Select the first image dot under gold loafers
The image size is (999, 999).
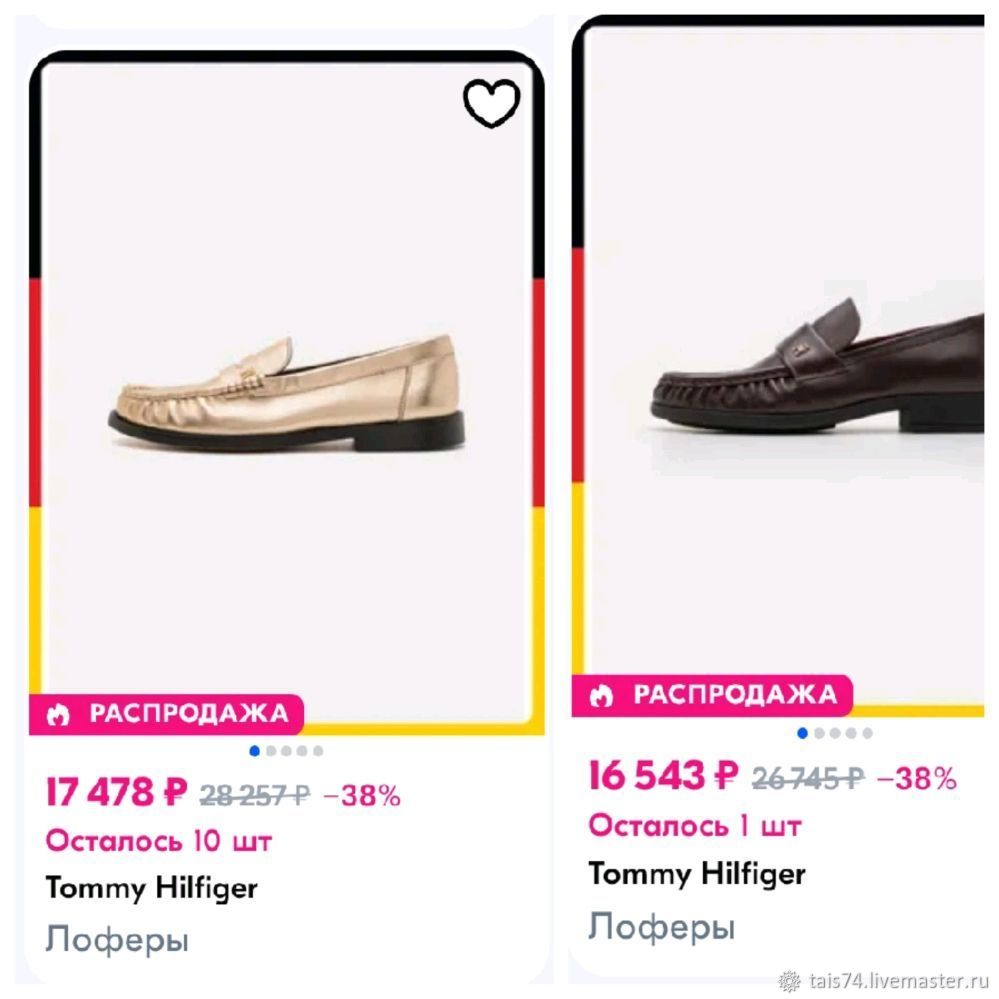tap(254, 751)
